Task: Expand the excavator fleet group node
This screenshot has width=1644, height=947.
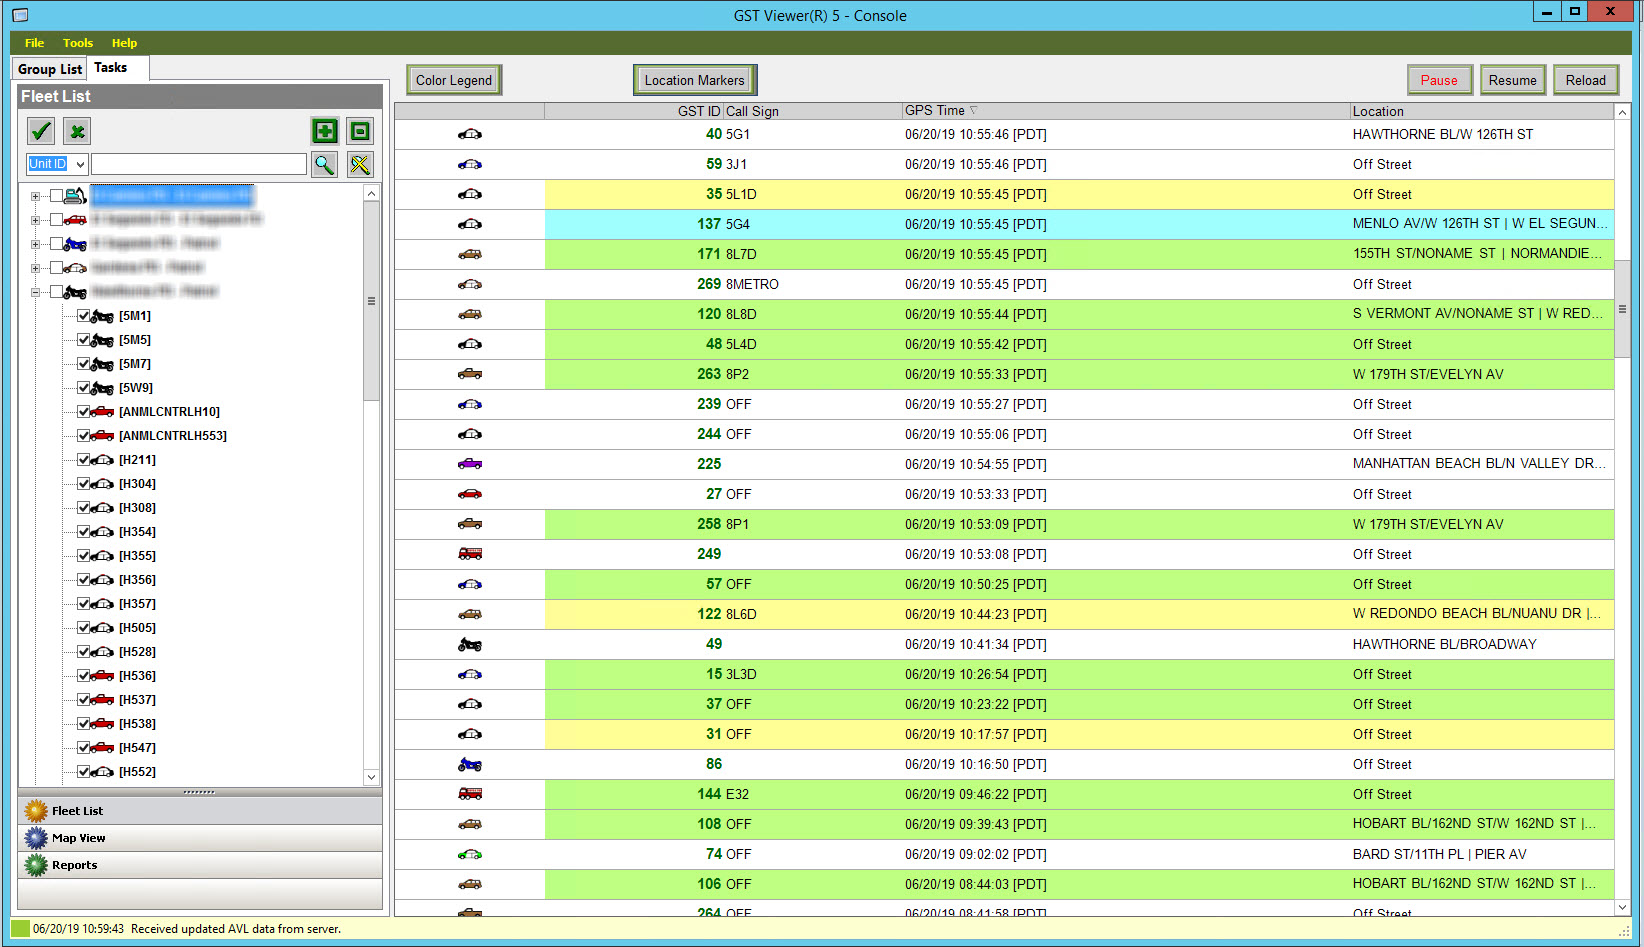Action: (x=36, y=196)
